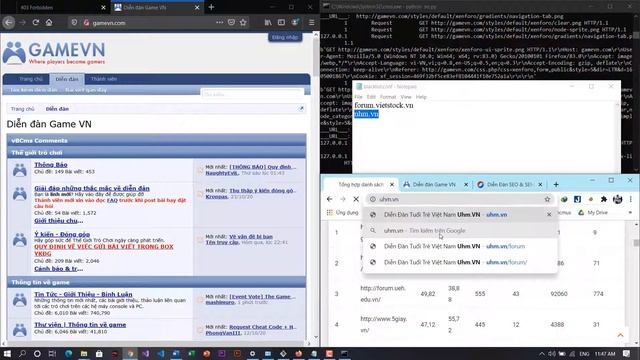Open Firefox hamburger menu
Screen dimensions: 640x360
coord(311,22)
